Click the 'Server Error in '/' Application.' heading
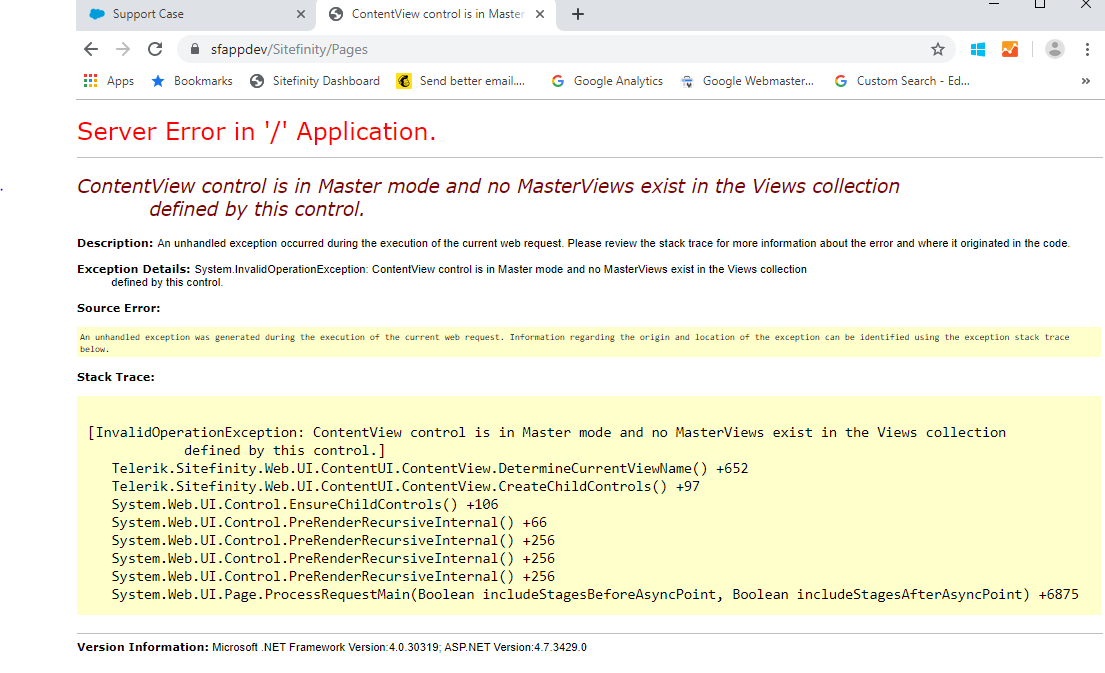 [x=257, y=131]
